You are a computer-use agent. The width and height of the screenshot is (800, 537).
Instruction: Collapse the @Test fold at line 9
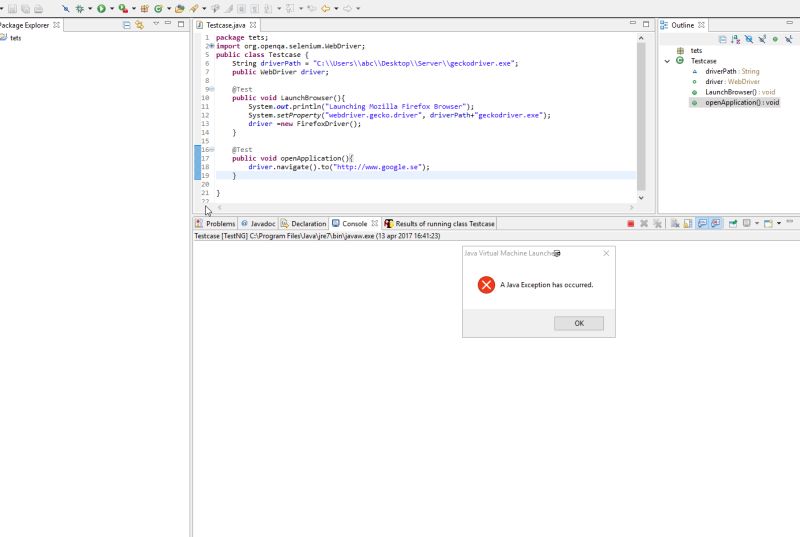click(212, 89)
